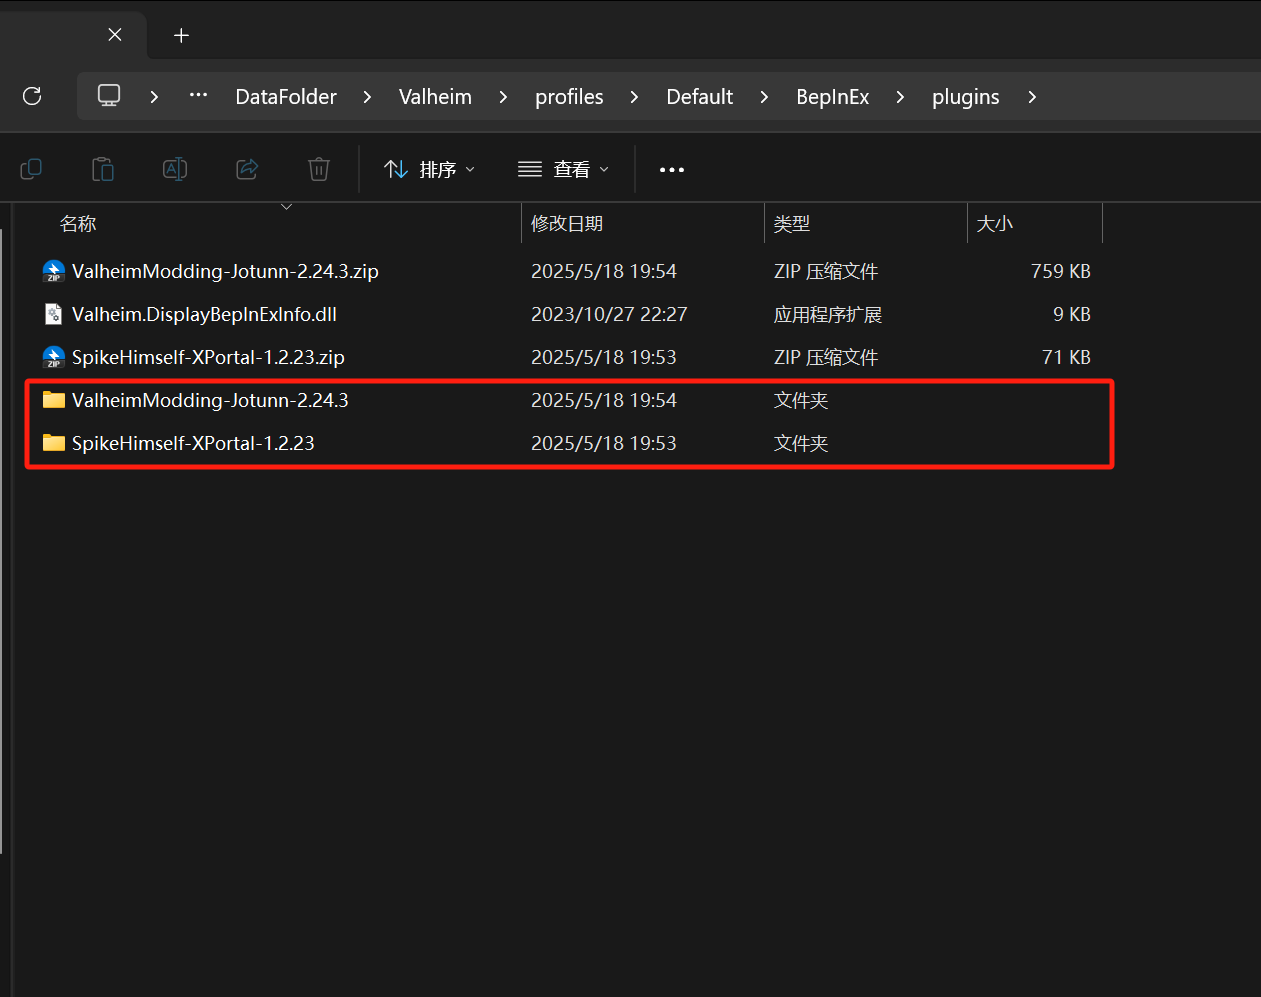
Task: Go to BepInEx folder in breadcrumb
Action: 833,97
